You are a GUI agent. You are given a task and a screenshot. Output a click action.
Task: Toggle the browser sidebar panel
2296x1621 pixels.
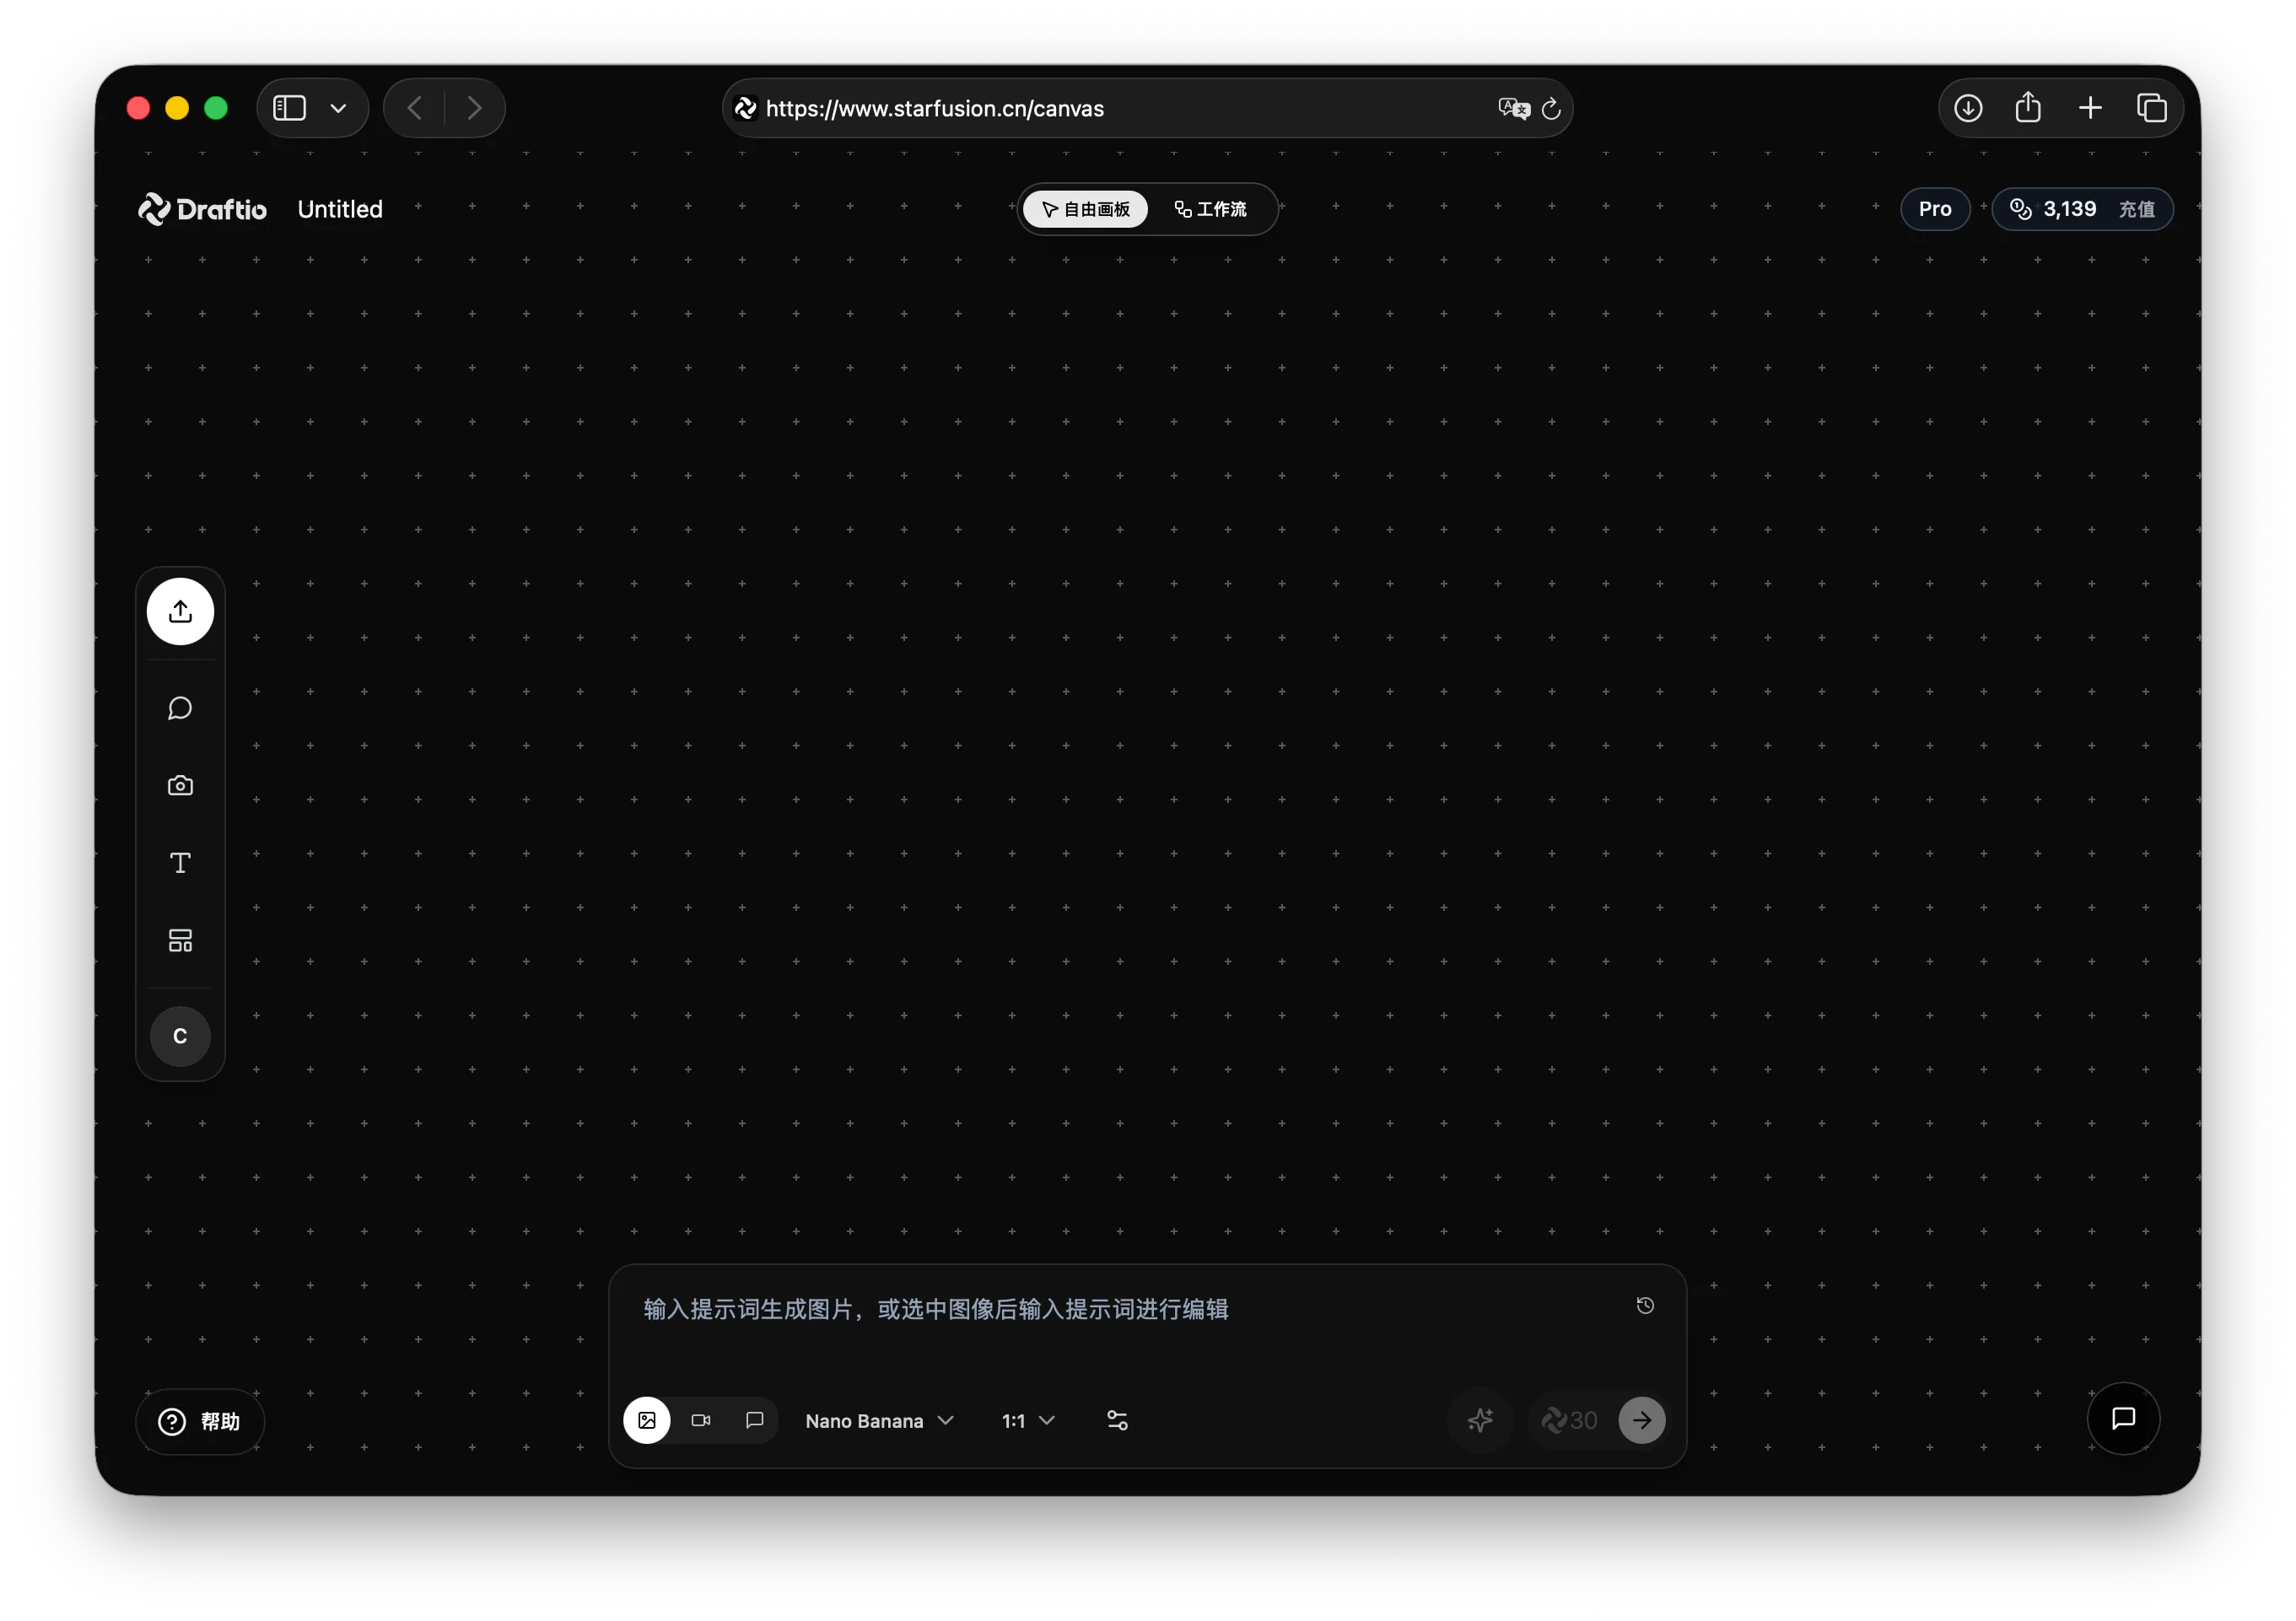[x=290, y=108]
